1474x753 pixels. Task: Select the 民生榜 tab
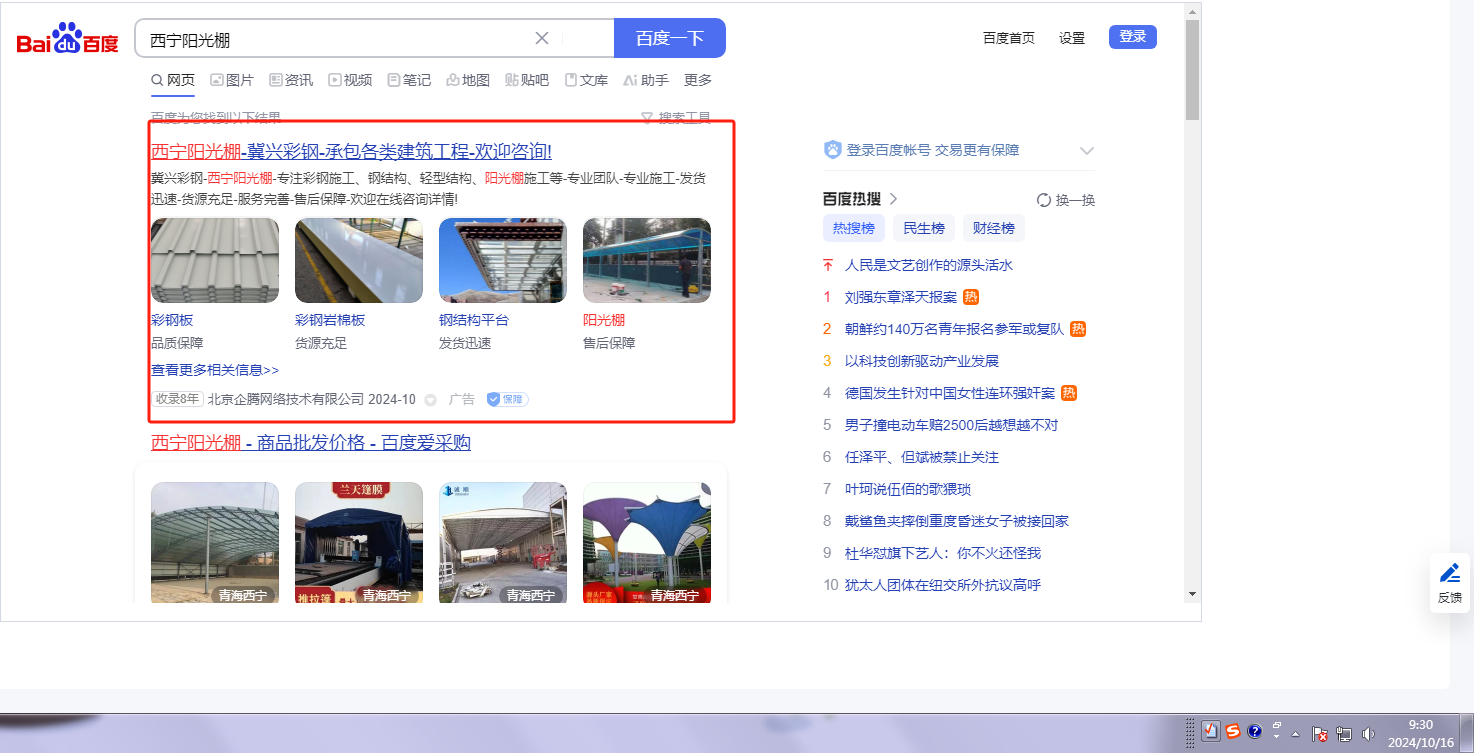pos(924,228)
